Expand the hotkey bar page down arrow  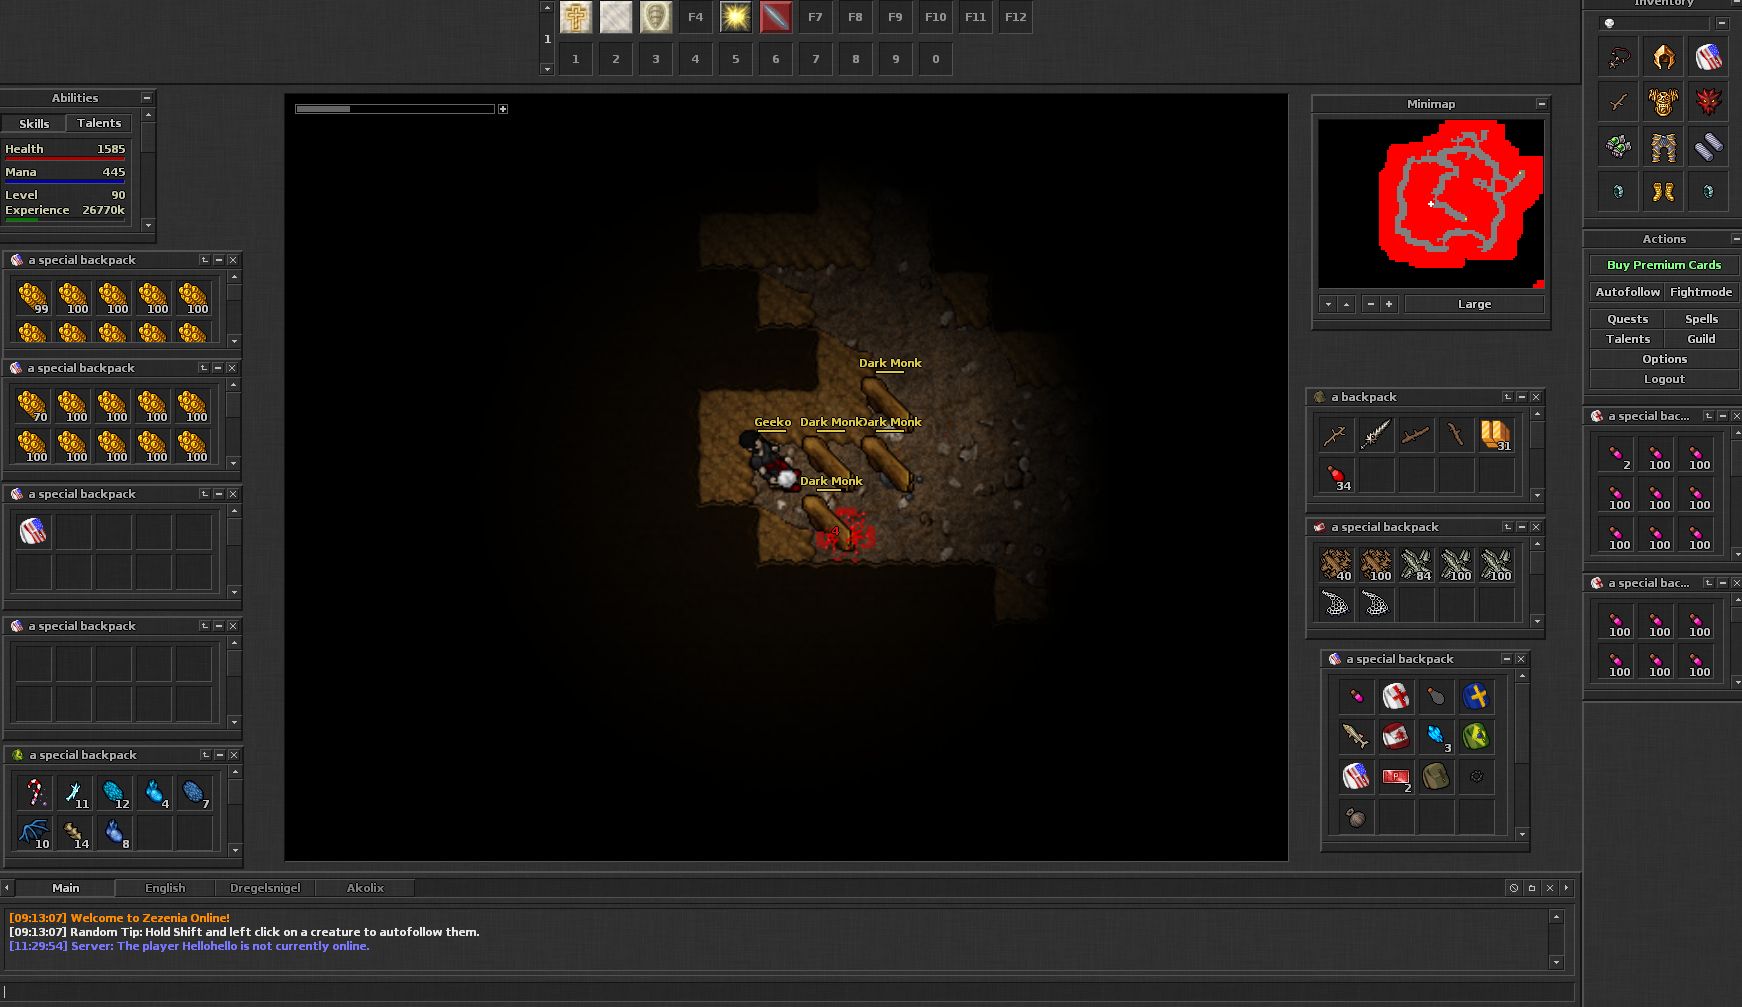pos(547,69)
